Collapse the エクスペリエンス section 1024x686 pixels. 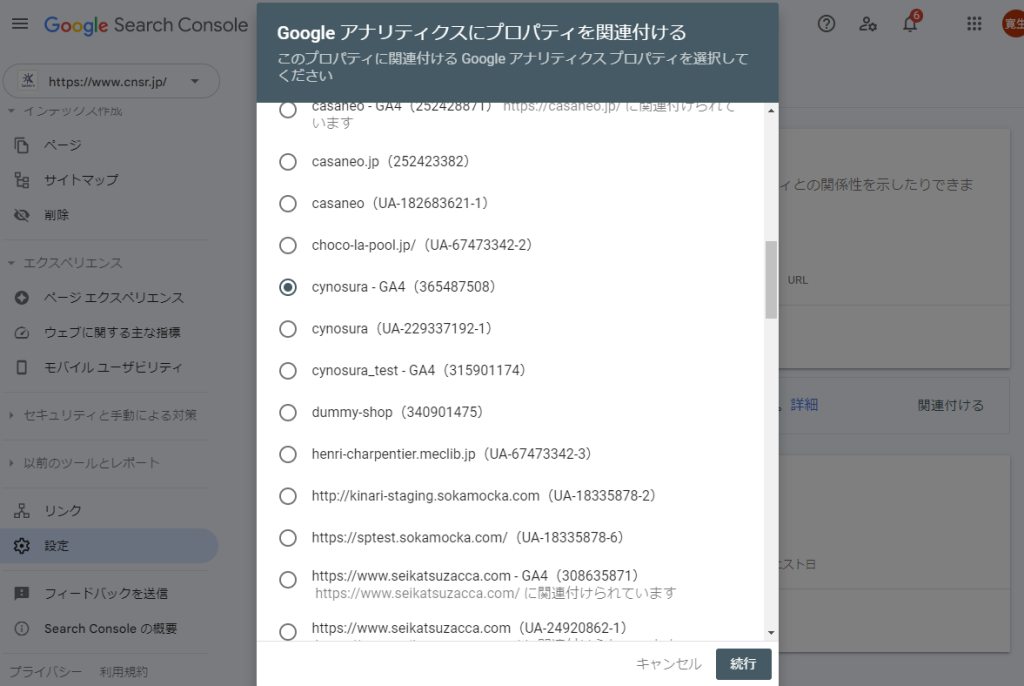(x=11, y=263)
